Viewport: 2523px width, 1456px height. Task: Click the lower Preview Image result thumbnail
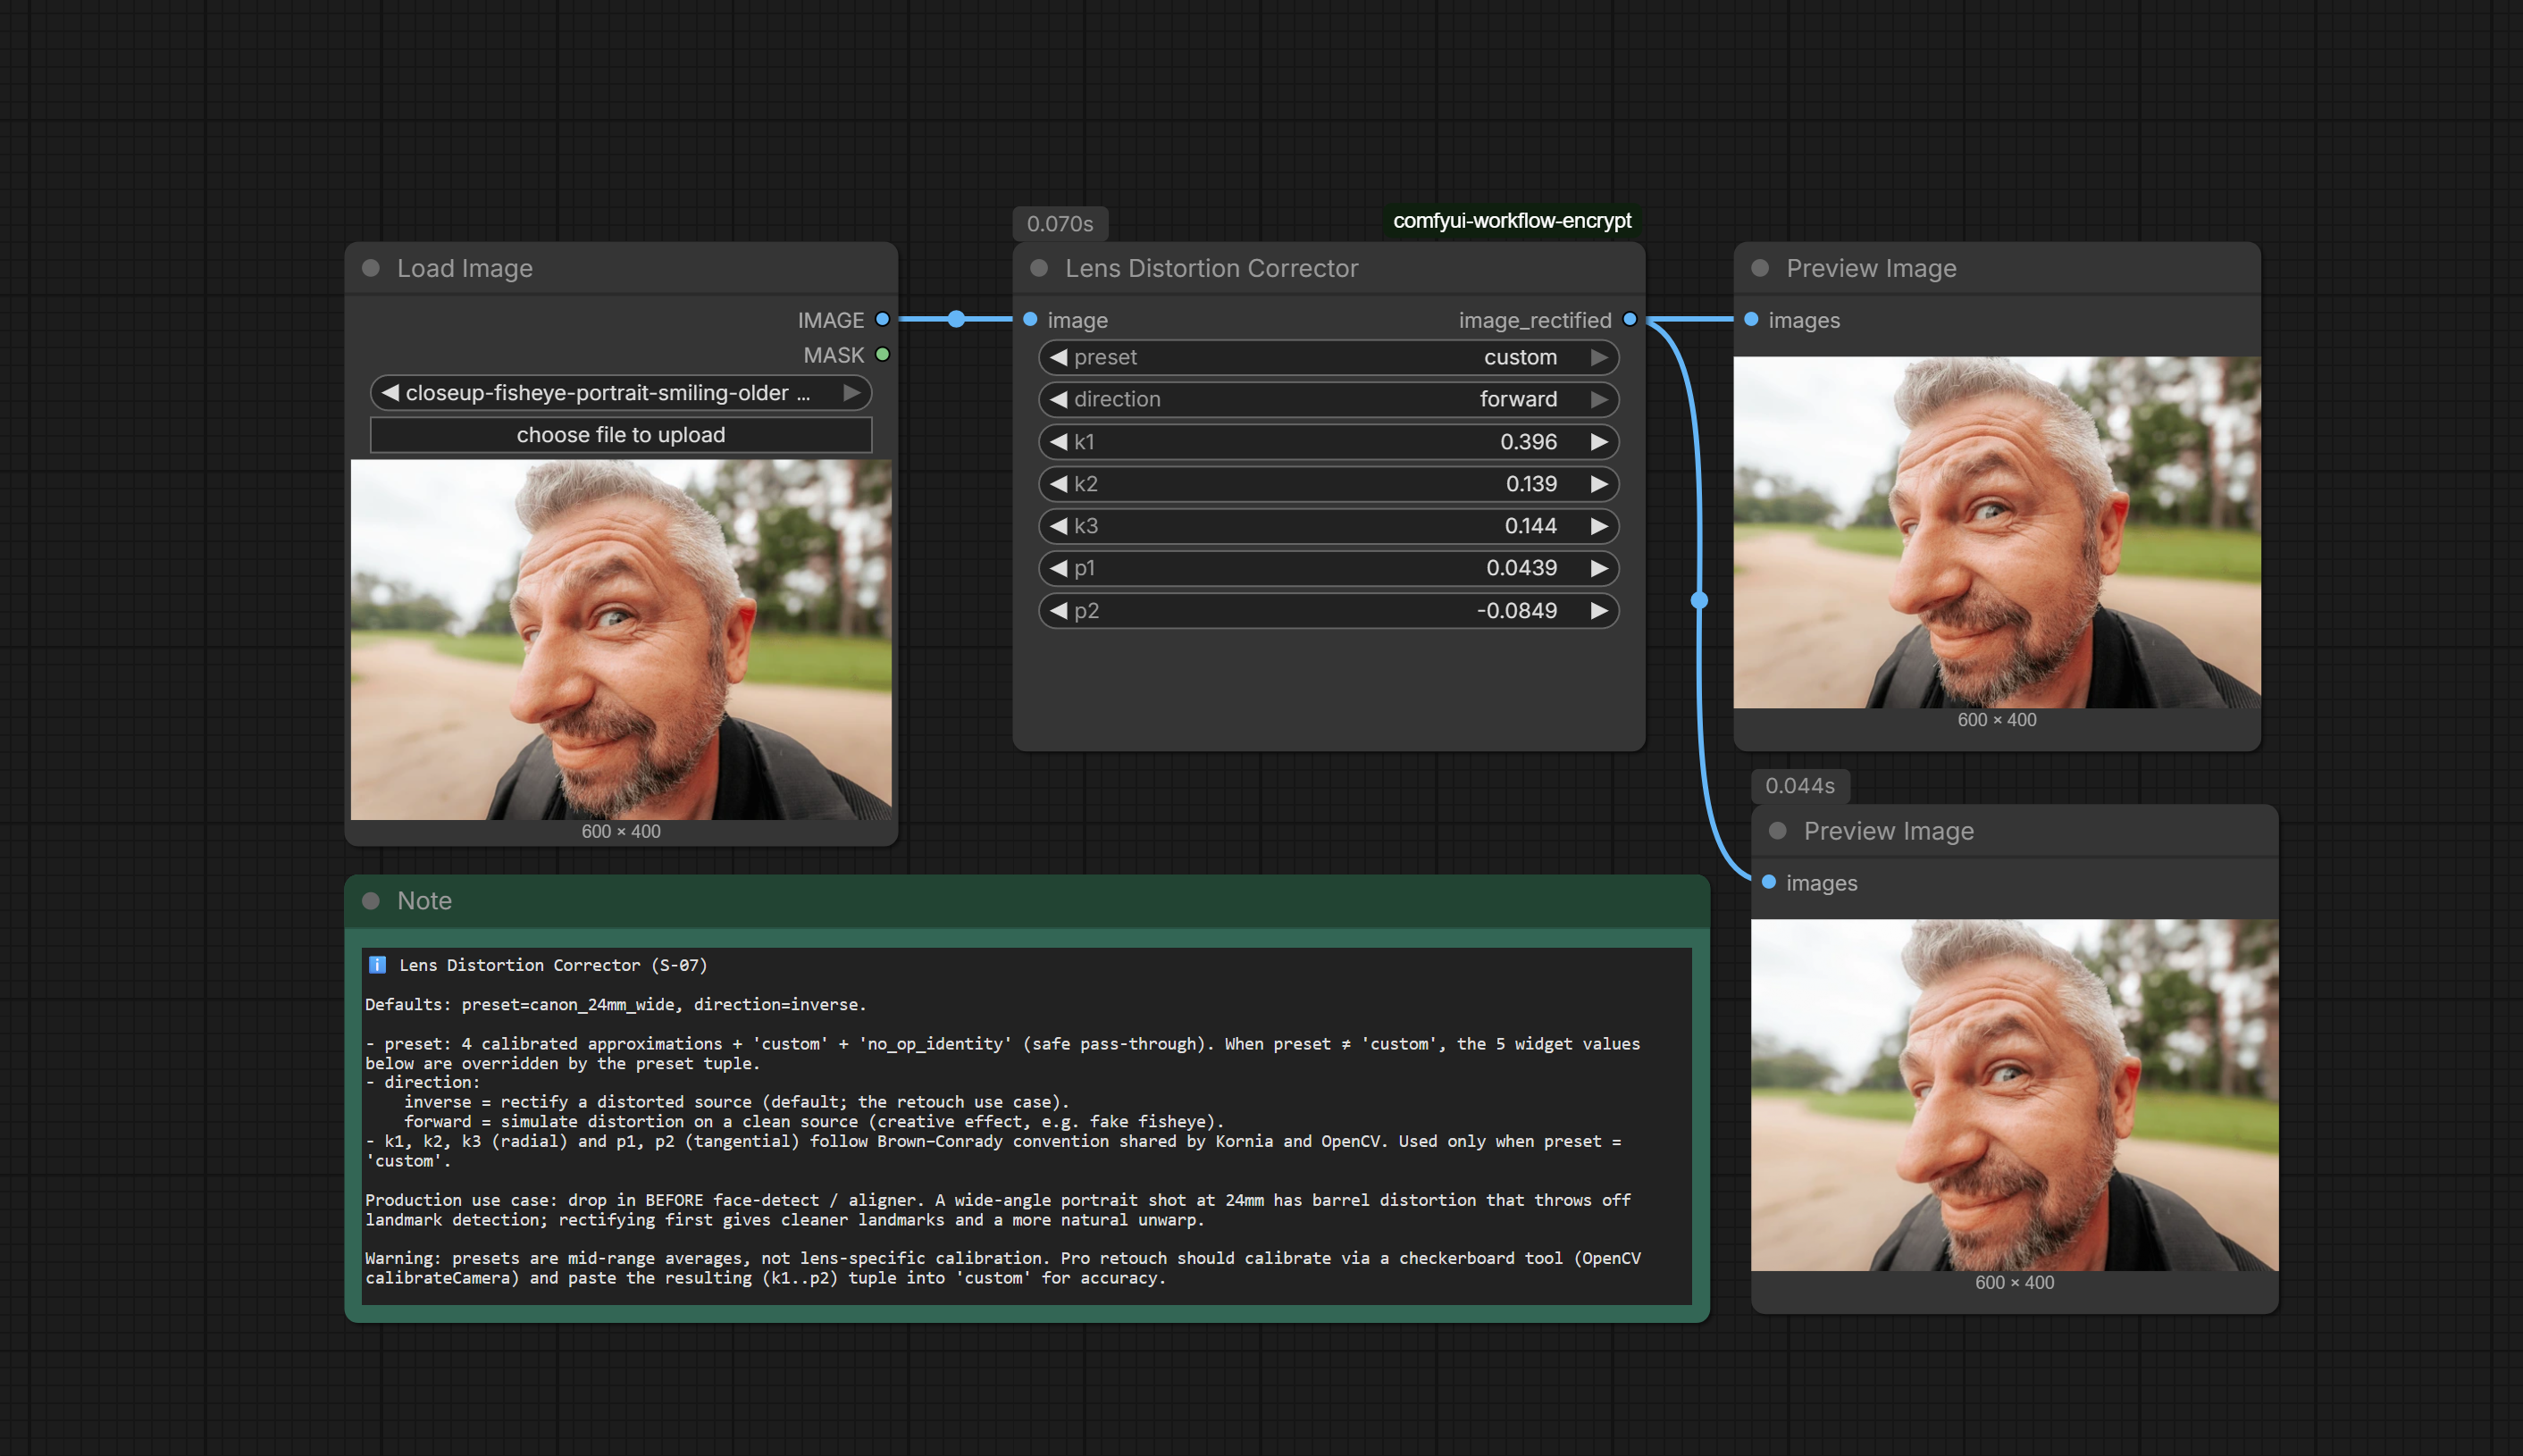click(2015, 1095)
